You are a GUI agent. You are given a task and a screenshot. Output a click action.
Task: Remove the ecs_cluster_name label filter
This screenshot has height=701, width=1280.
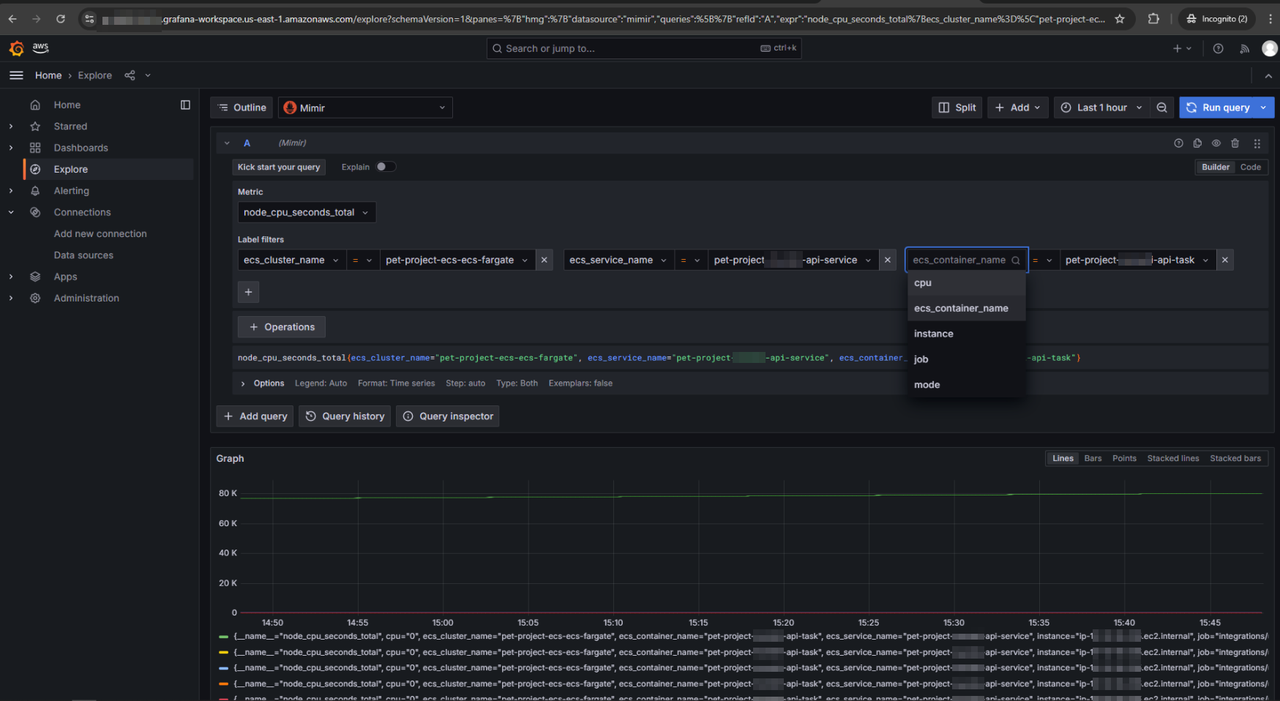tap(544, 260)
